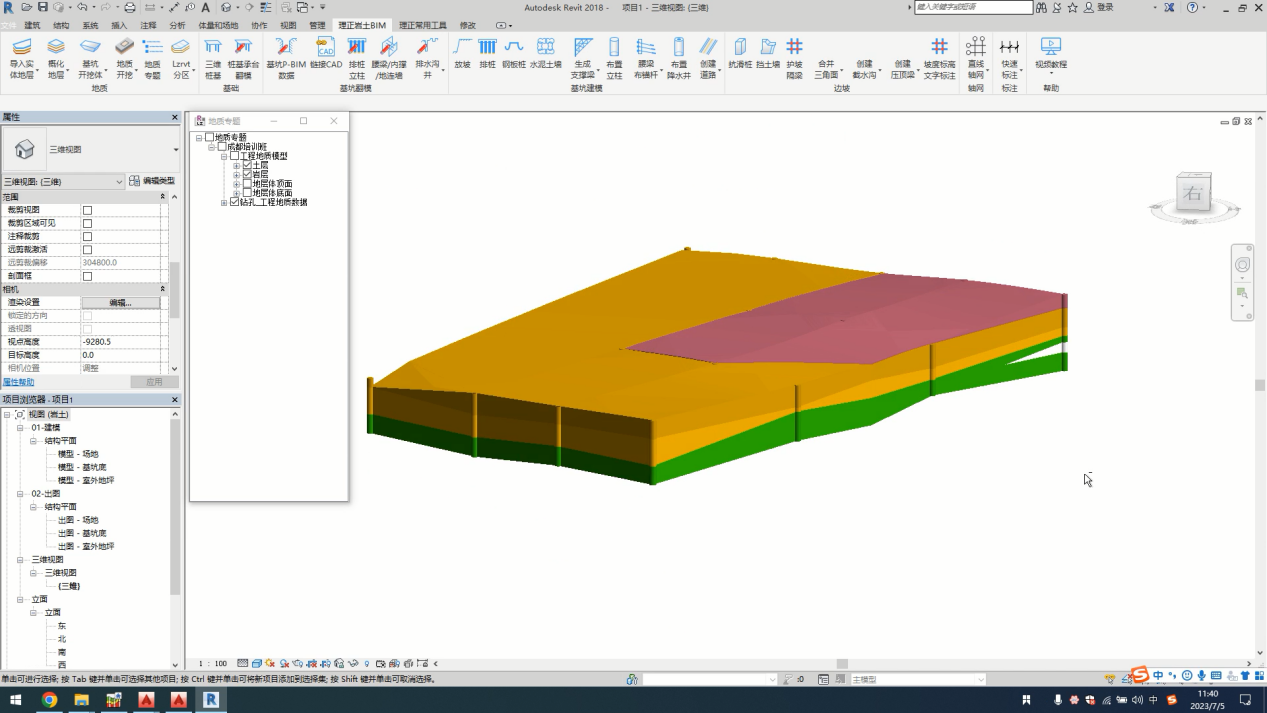Image resolution: width=1267 pixels, height=713 pixels.
Task: Switch to the 理正常用工具 ribbon tab
Action: (423, 25)
